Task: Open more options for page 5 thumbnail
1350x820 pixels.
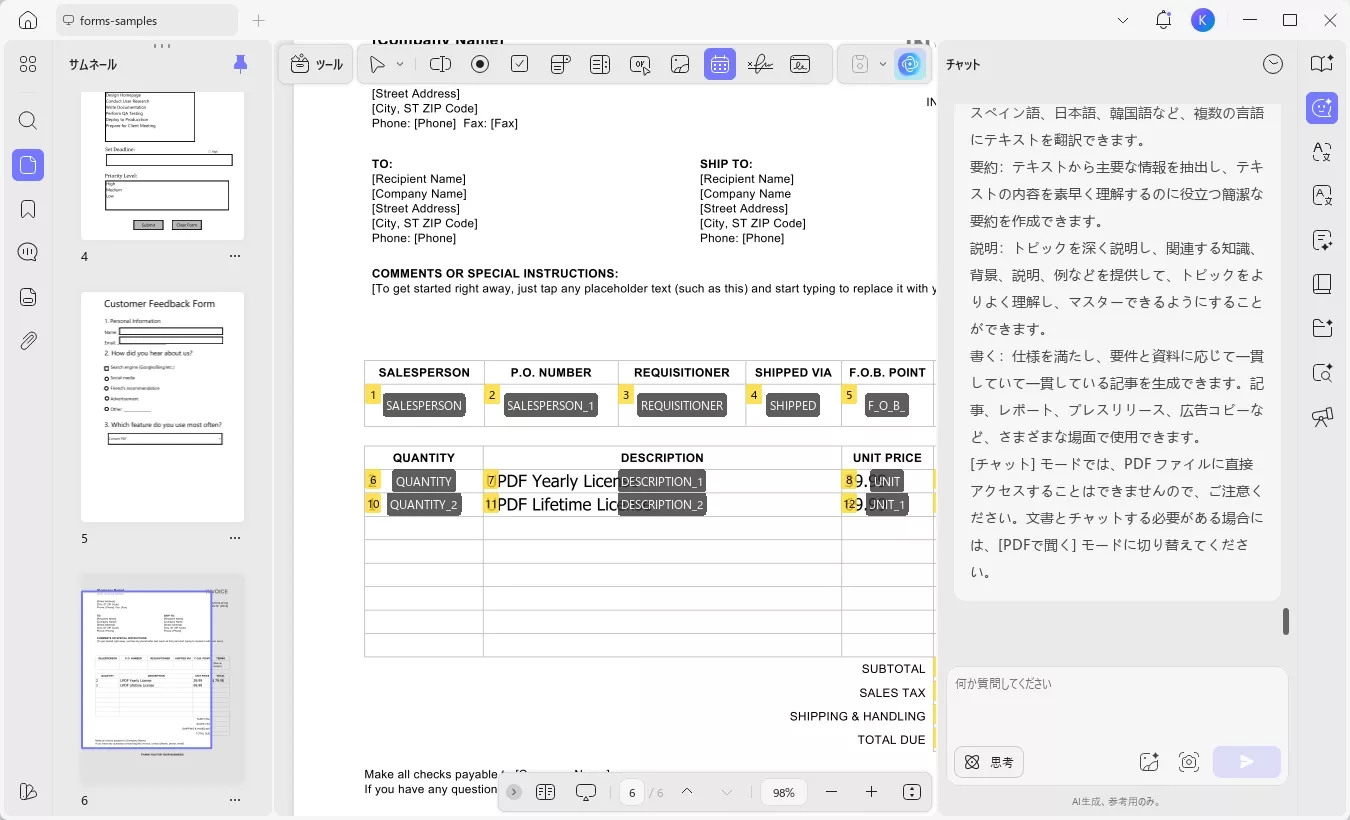Action: pos(235,538)
